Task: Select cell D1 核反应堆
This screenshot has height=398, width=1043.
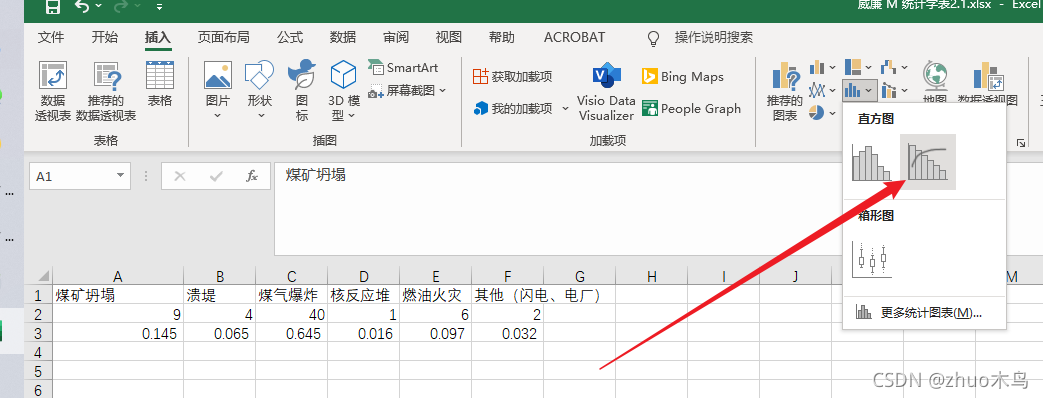Action: tap(364, 296)
